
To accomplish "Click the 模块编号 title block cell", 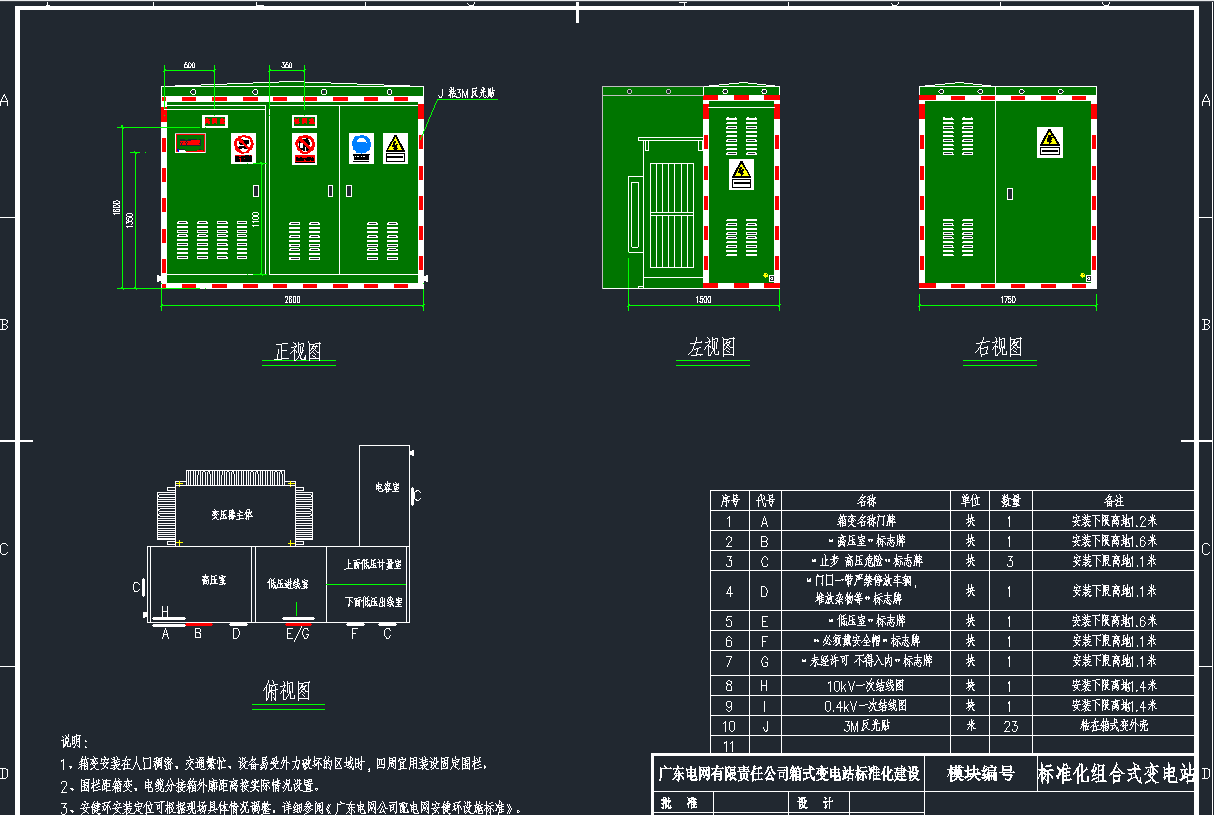I will [x=981, y=773].
